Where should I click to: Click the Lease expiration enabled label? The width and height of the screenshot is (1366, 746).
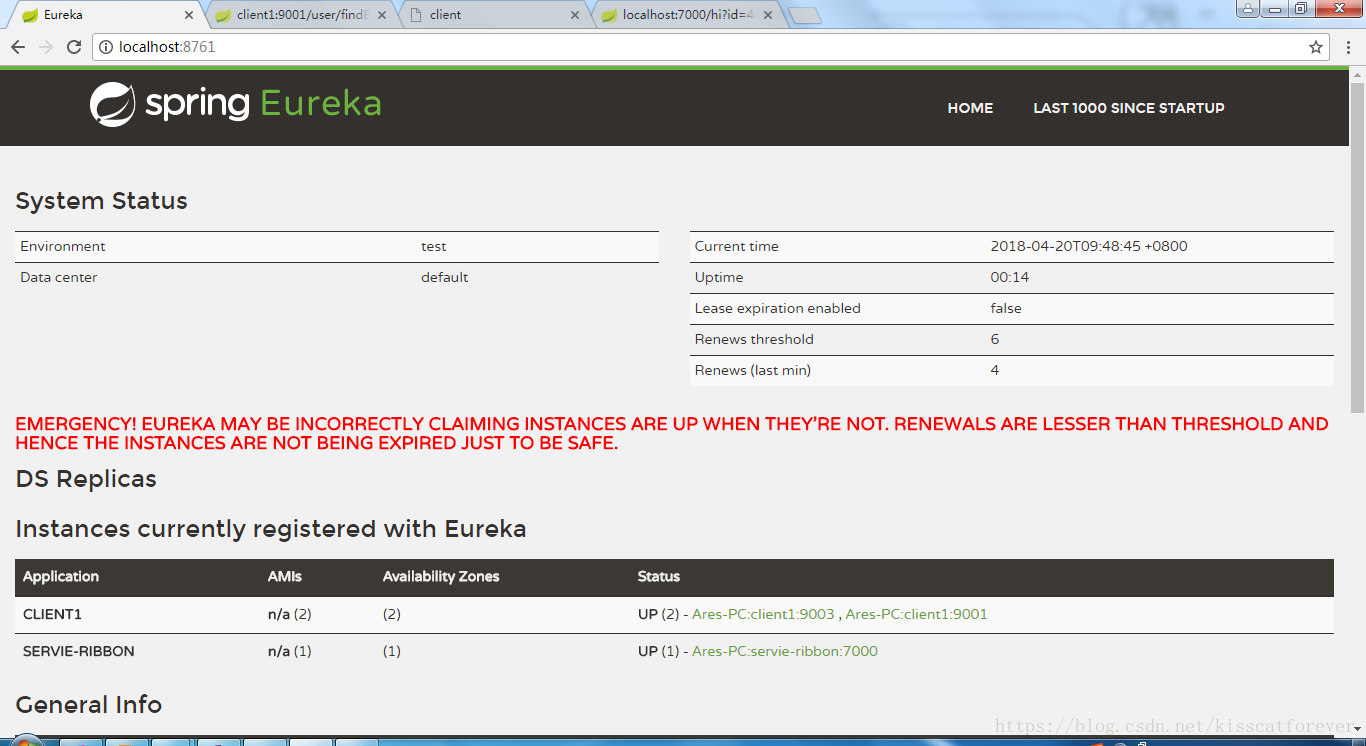tap(778, 308)
